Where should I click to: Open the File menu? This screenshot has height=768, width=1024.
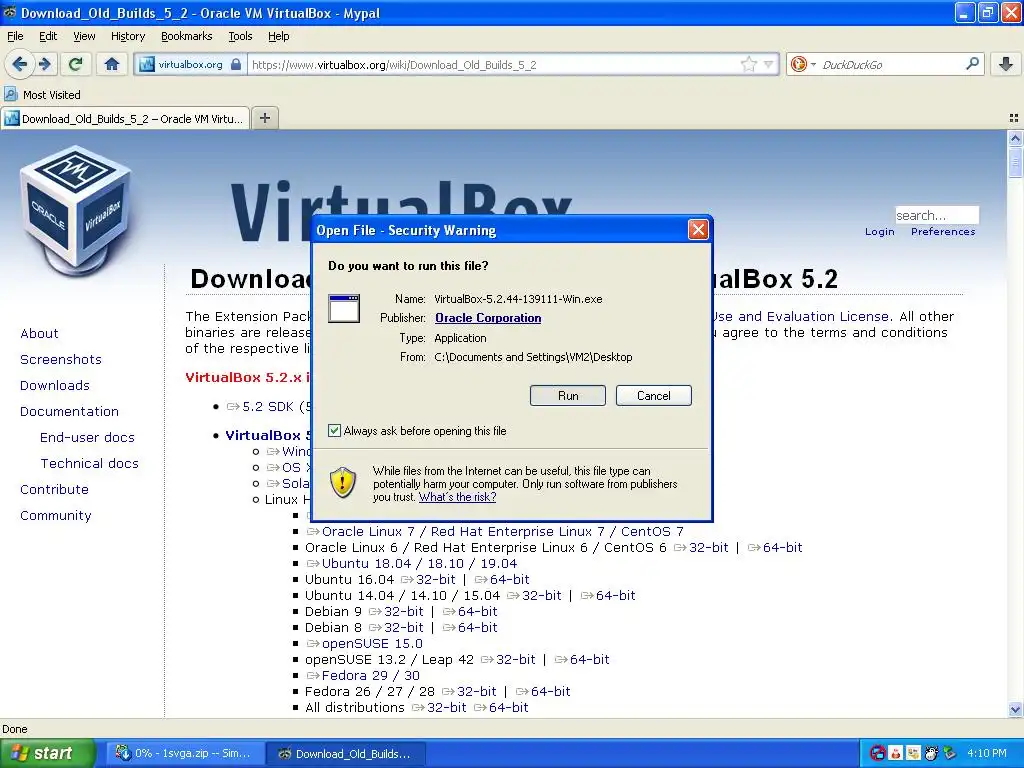pos(15,36)
